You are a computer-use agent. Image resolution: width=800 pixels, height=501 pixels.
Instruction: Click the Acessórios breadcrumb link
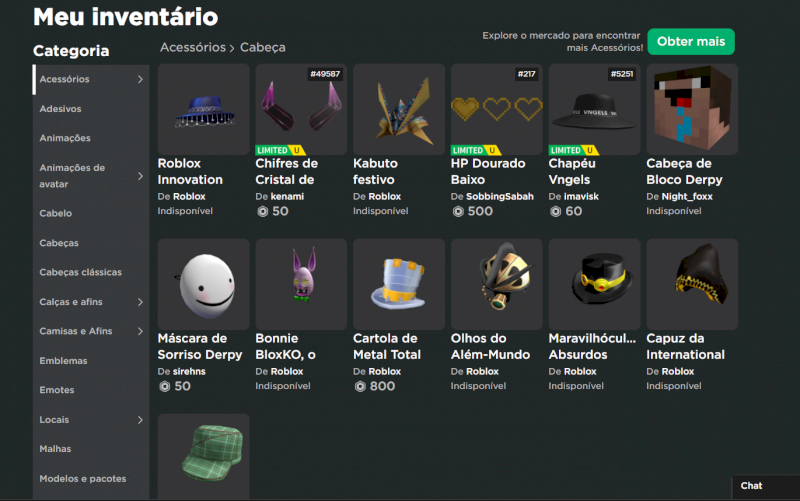193,47
